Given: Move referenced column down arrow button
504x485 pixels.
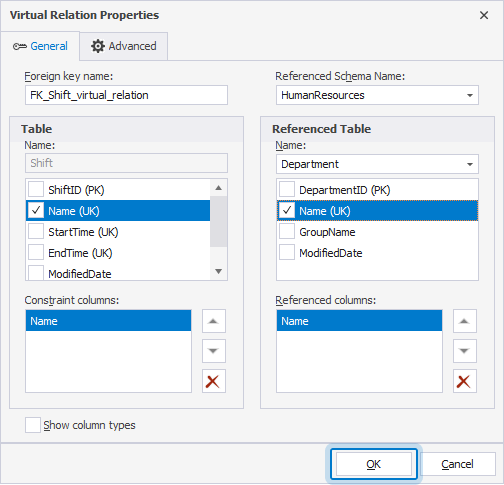Looking at the screenshot, I should pyautogui.click(x=465, y=351).
